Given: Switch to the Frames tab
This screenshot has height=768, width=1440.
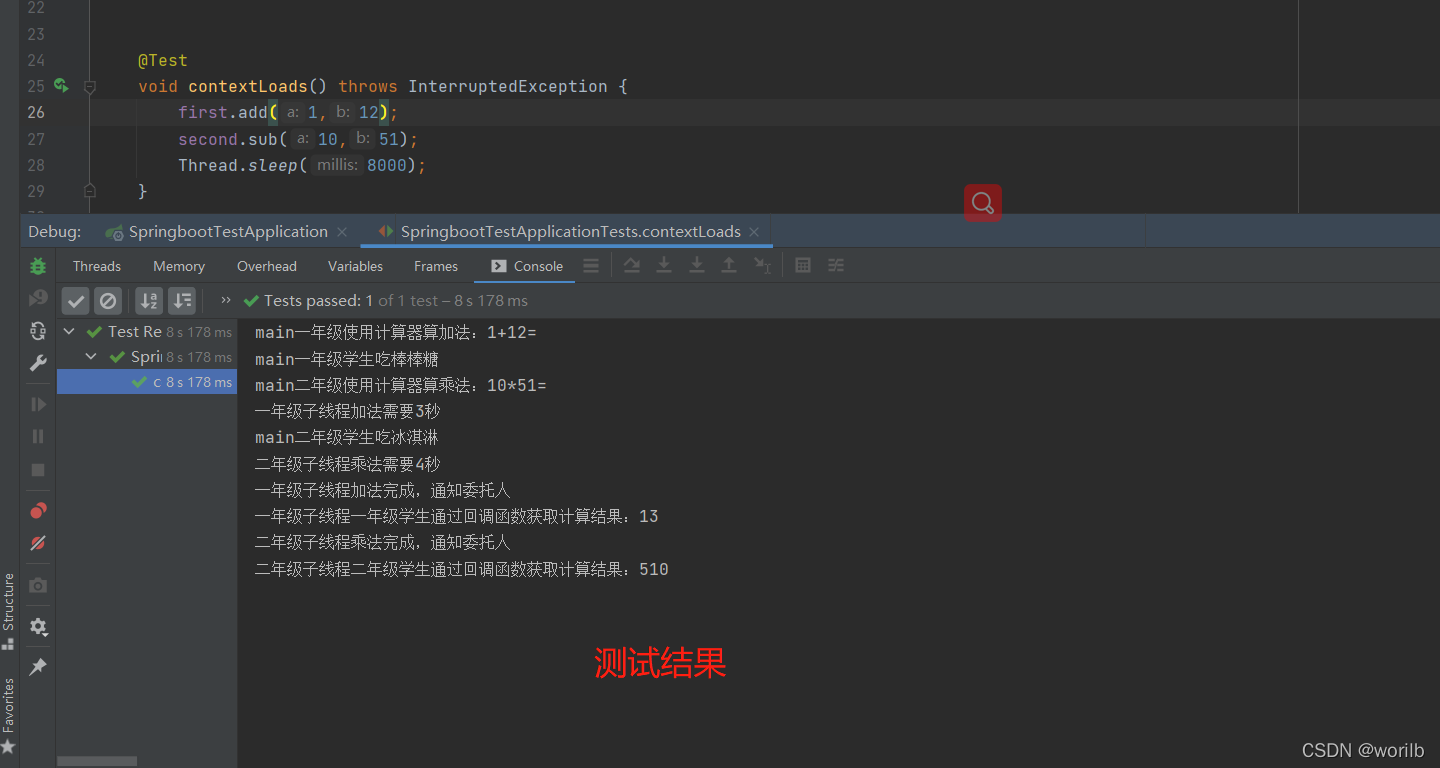Looking at the screenshot, I should 436,266.
